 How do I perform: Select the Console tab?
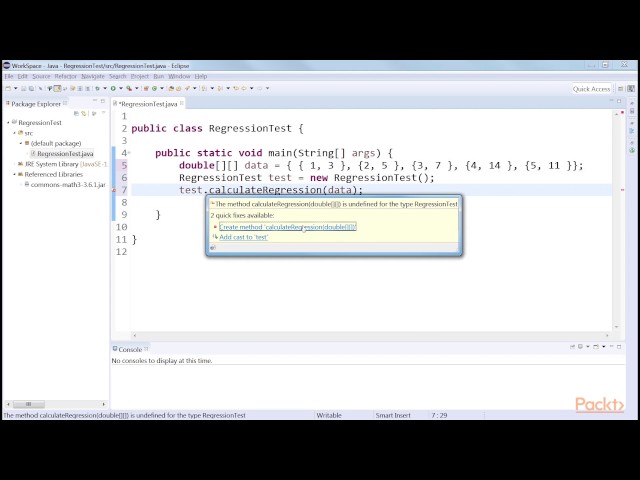tap(130, 349)
